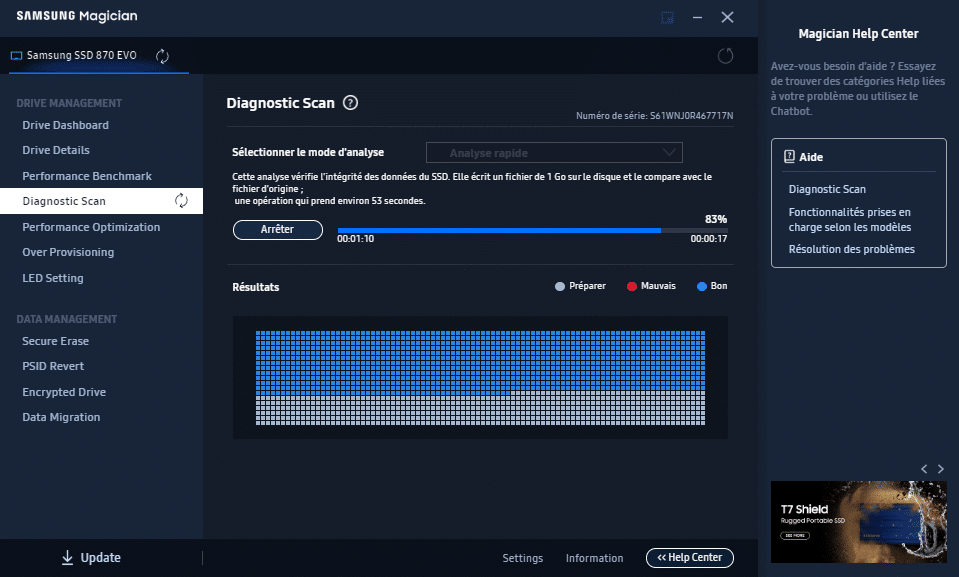959x577 pixels.
Task: Open the Analyse rapide scan mode dropdown
Action: [x=554, y=153]
